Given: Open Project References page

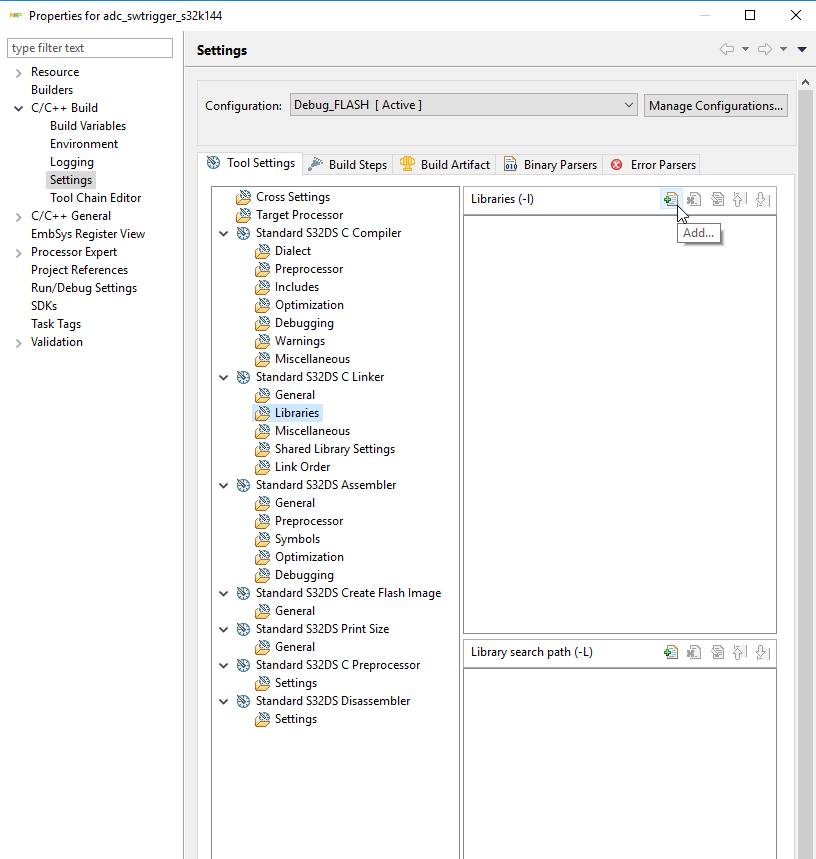Looking at the screenshot, I should click(79, 270).
